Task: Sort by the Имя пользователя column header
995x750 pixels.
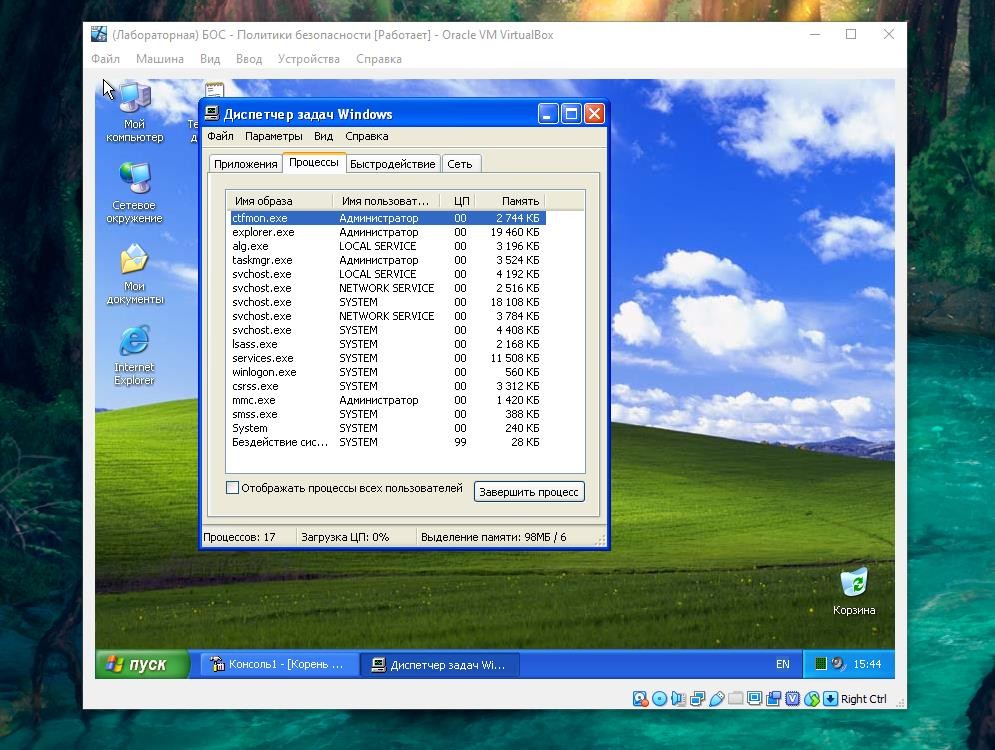Action: point(385,201)
